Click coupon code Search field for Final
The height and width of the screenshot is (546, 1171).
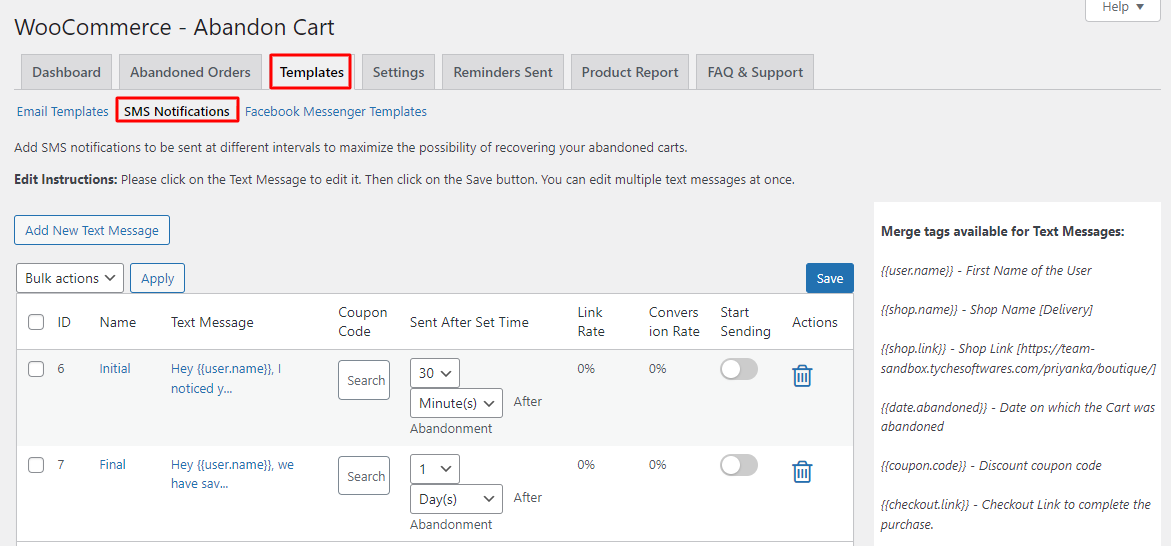point(364,476)
